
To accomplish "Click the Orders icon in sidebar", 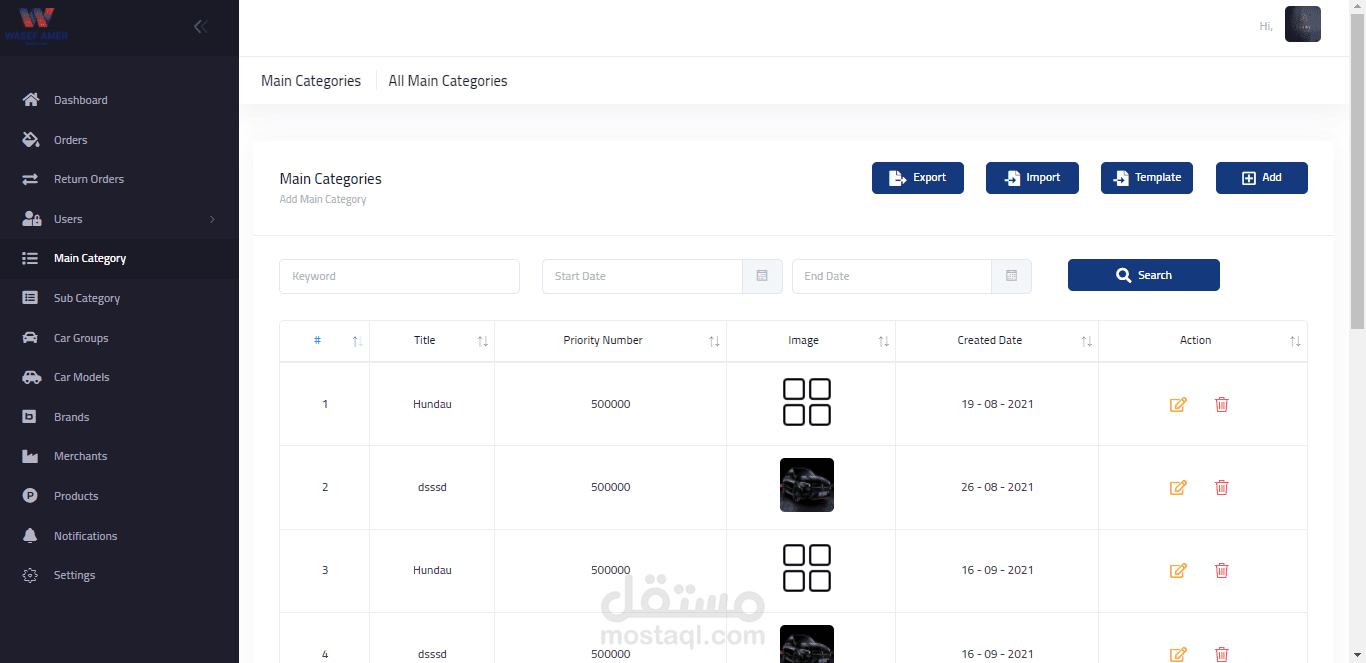I will point(31,140).
